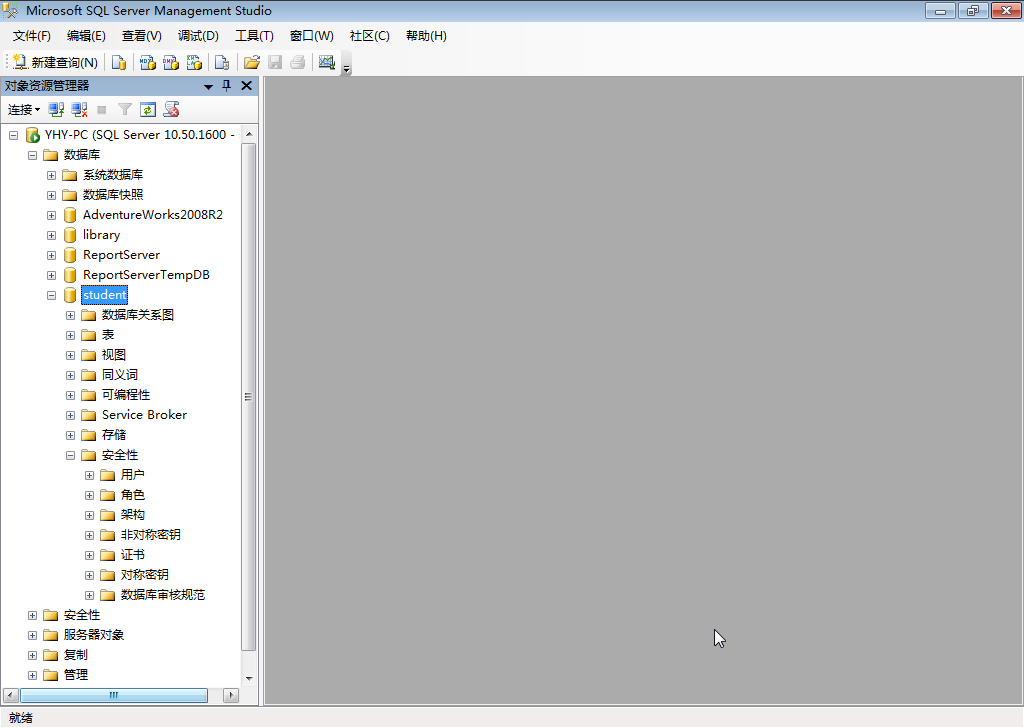Click the Connect Object Explorer icon

point(56,110)
